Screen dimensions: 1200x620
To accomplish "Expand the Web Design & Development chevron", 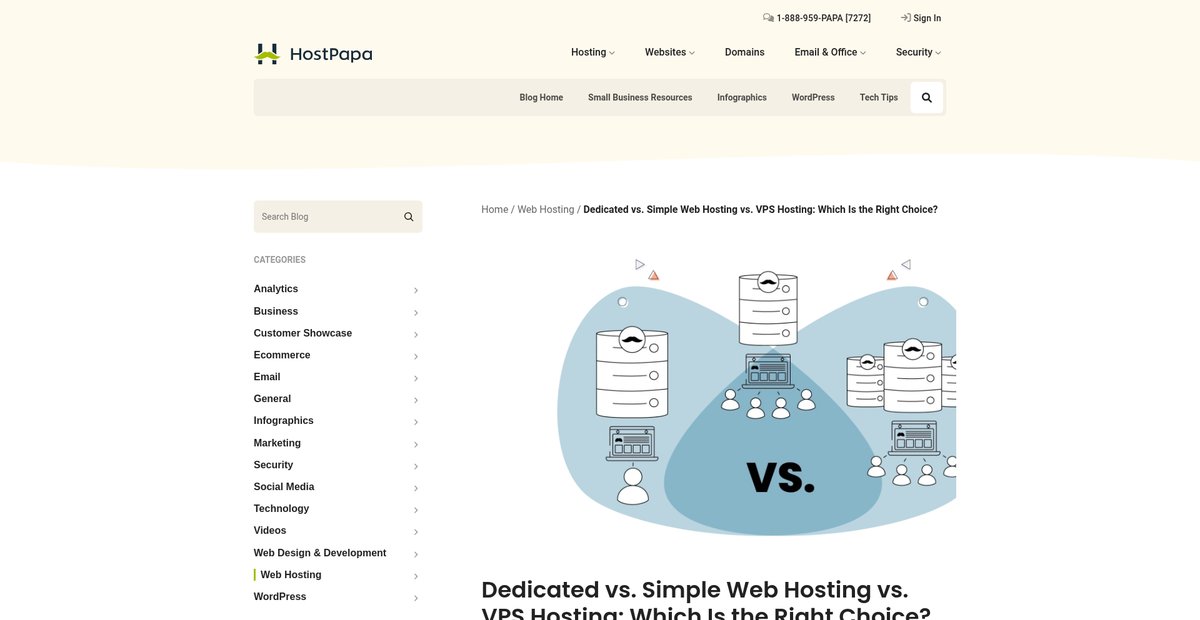I will (416, 554).
